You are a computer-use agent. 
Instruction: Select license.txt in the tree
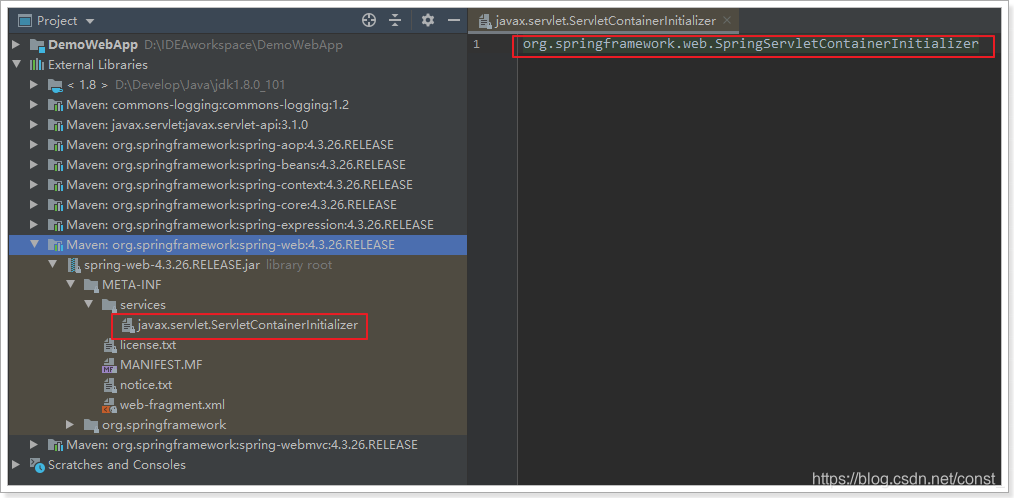coord(148,345)
